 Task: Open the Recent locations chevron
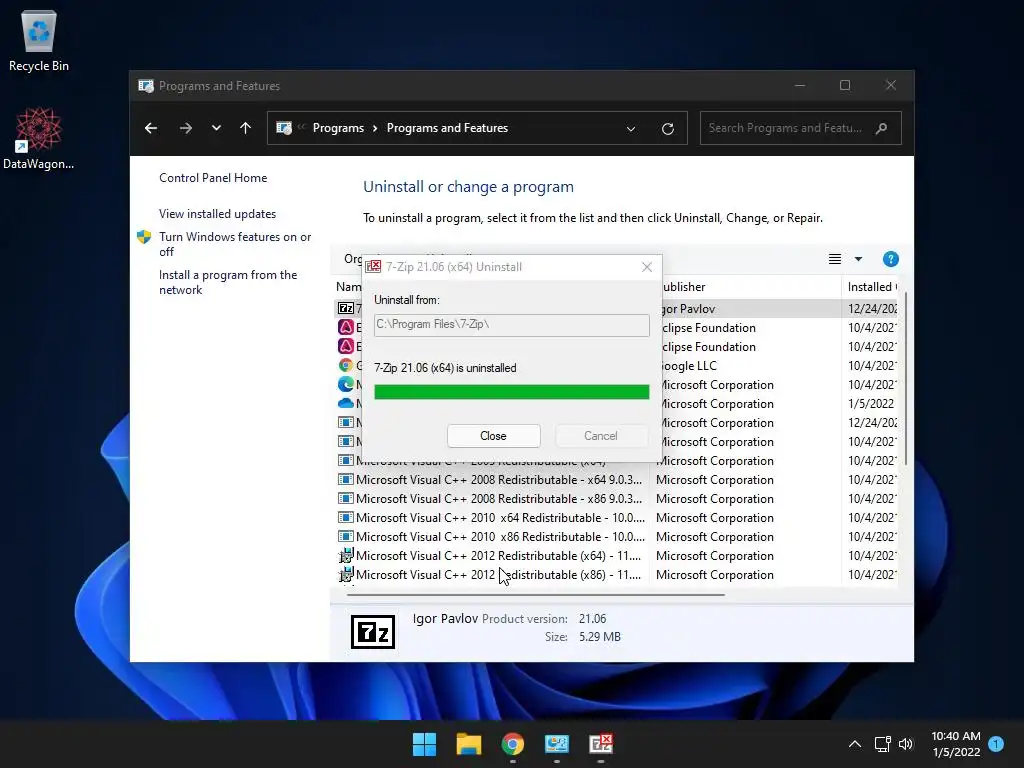pyautogui.click(x=216, y=128)
